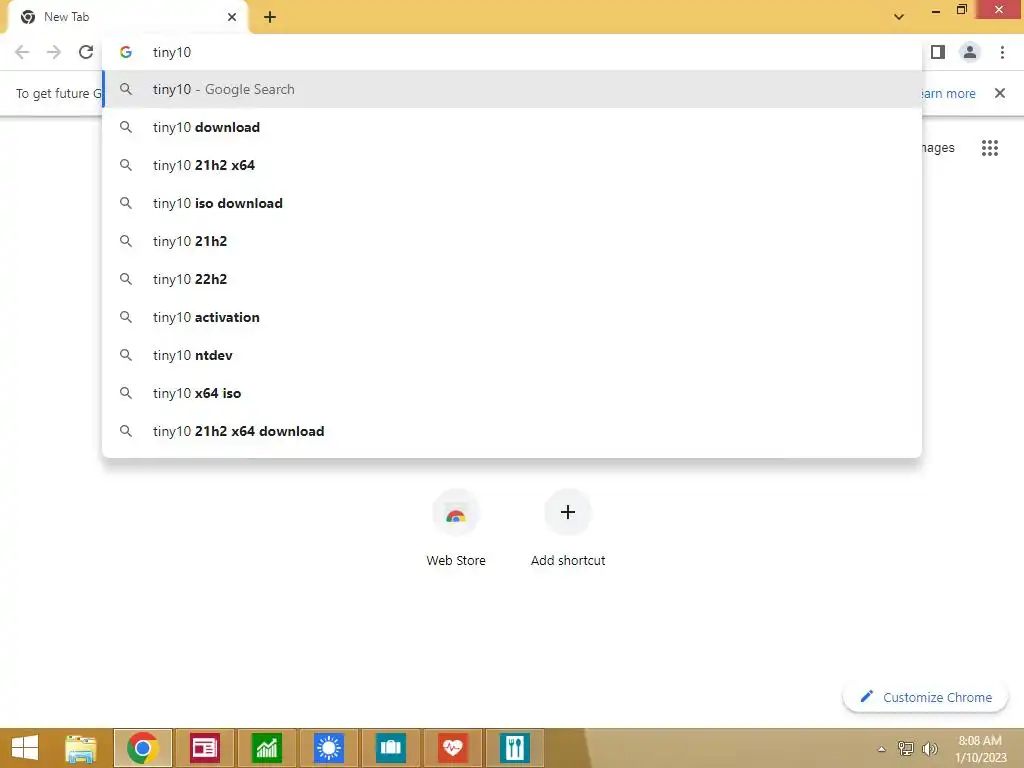This screenshot has width=1024, height=768.
Task: Choose the 'tiny10 iso download' suggestion
Action: click(x=512, y=203)
